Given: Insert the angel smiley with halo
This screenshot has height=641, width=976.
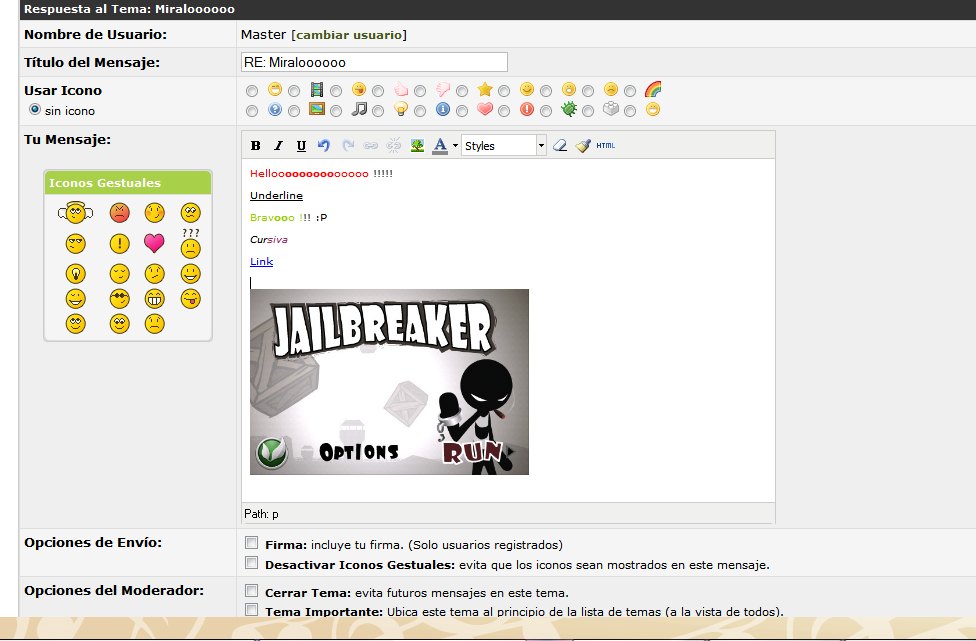Looking at the screenshot, I should pyautogui.click(x=75, y=213).
